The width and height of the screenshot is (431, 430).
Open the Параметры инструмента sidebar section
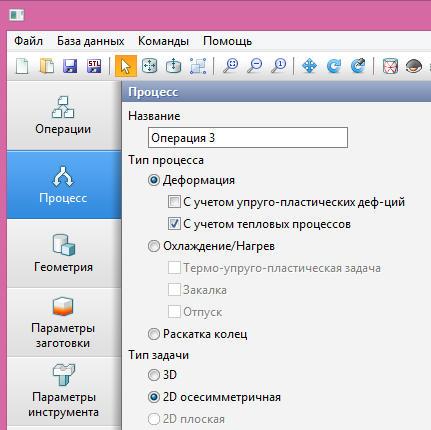click(63, 391)
